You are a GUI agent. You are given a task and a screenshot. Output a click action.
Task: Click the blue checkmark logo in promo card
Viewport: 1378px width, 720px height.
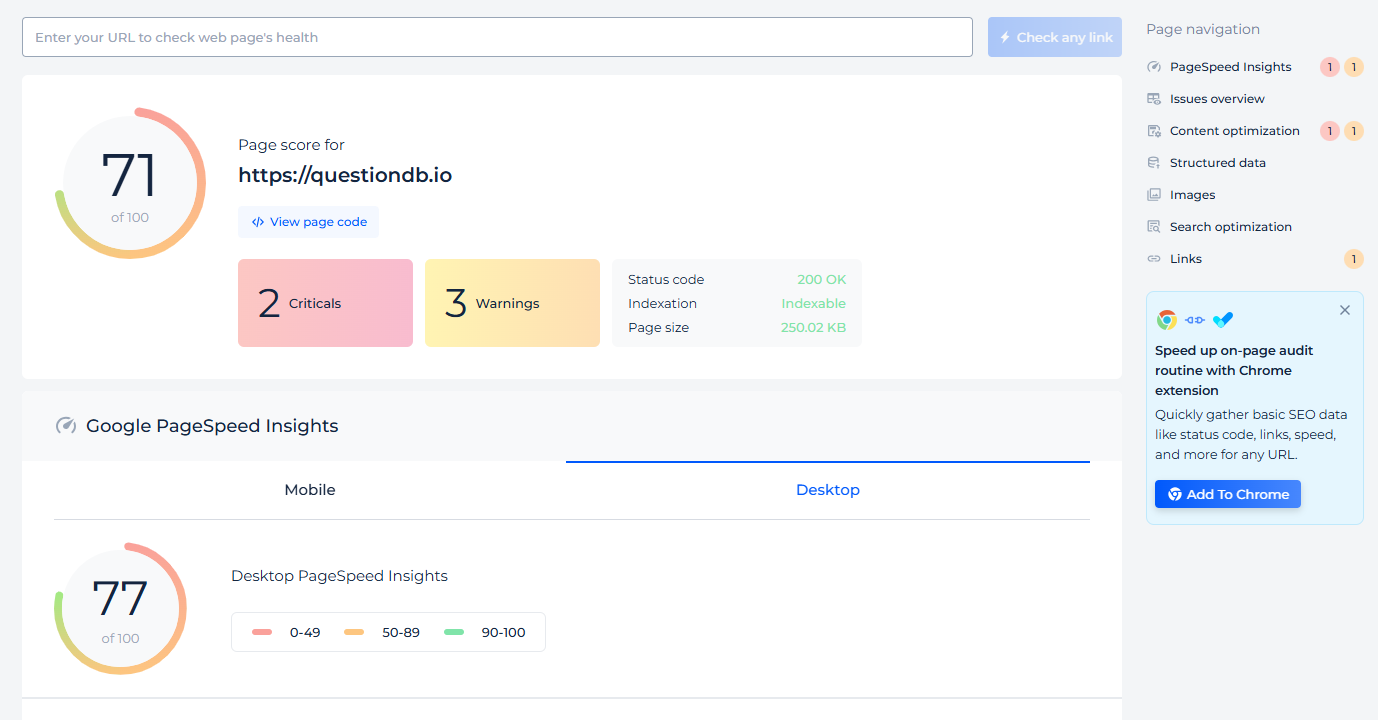[1223, 320]
